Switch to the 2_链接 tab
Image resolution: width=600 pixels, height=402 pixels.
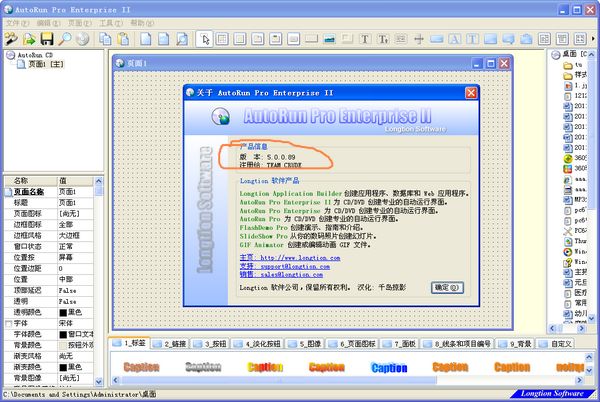(170, 344)
